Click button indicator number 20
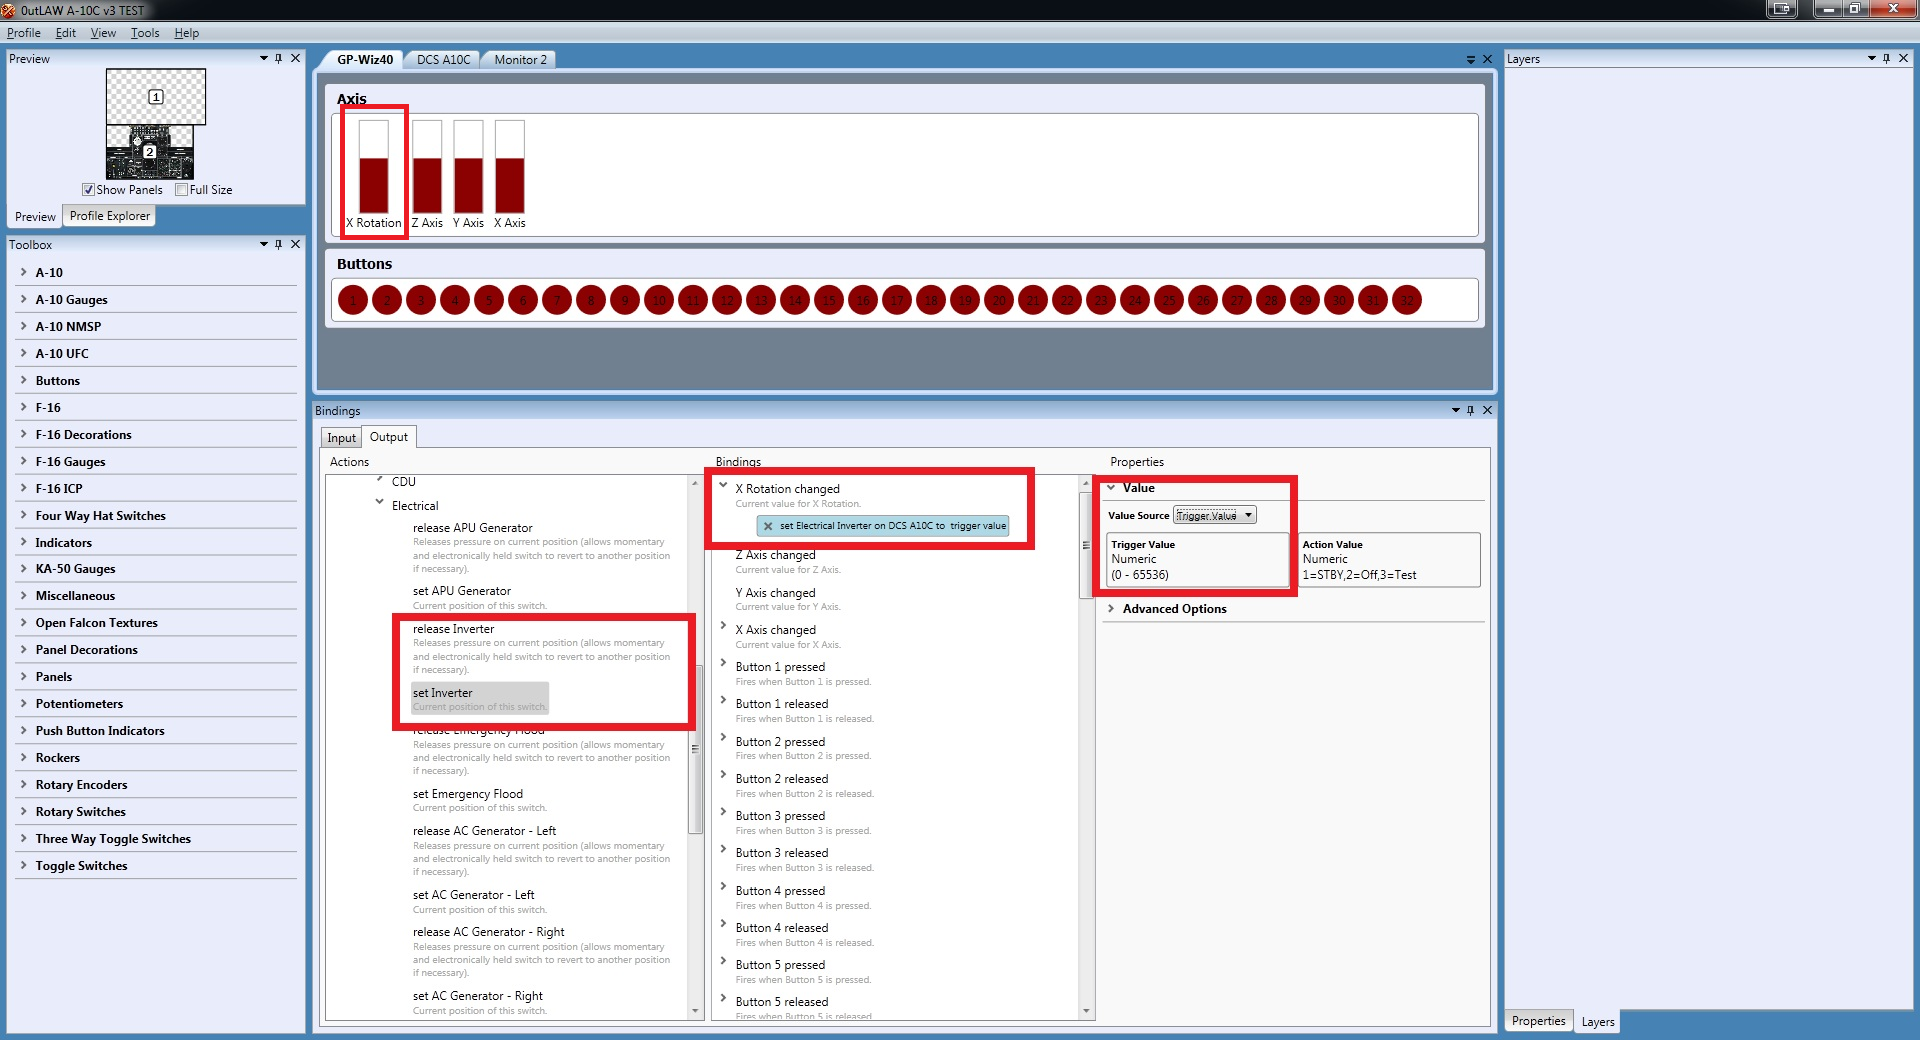Image resolution: width=1920 pixels, height=1040 pixels. click(999, 300)
